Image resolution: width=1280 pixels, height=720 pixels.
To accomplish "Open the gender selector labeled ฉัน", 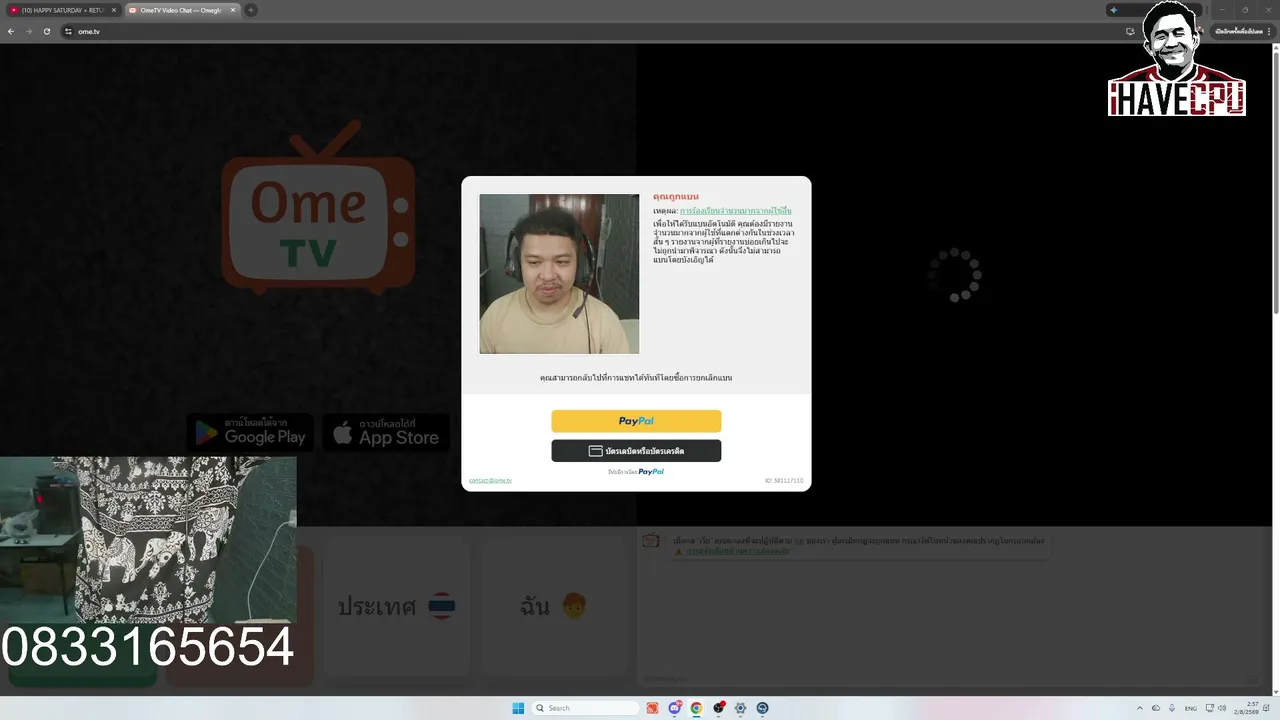I will 552,606.
